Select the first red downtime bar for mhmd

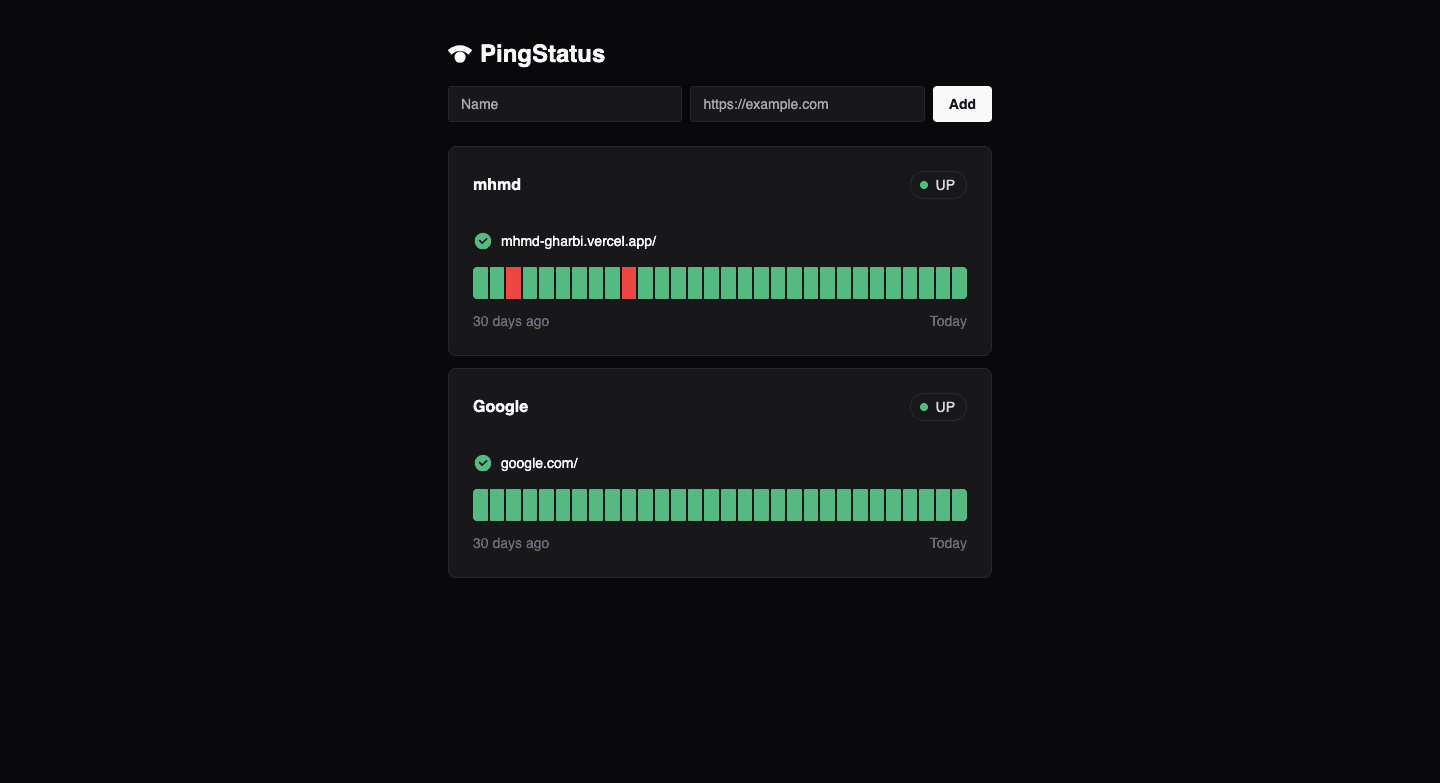(x=513, y=283)
